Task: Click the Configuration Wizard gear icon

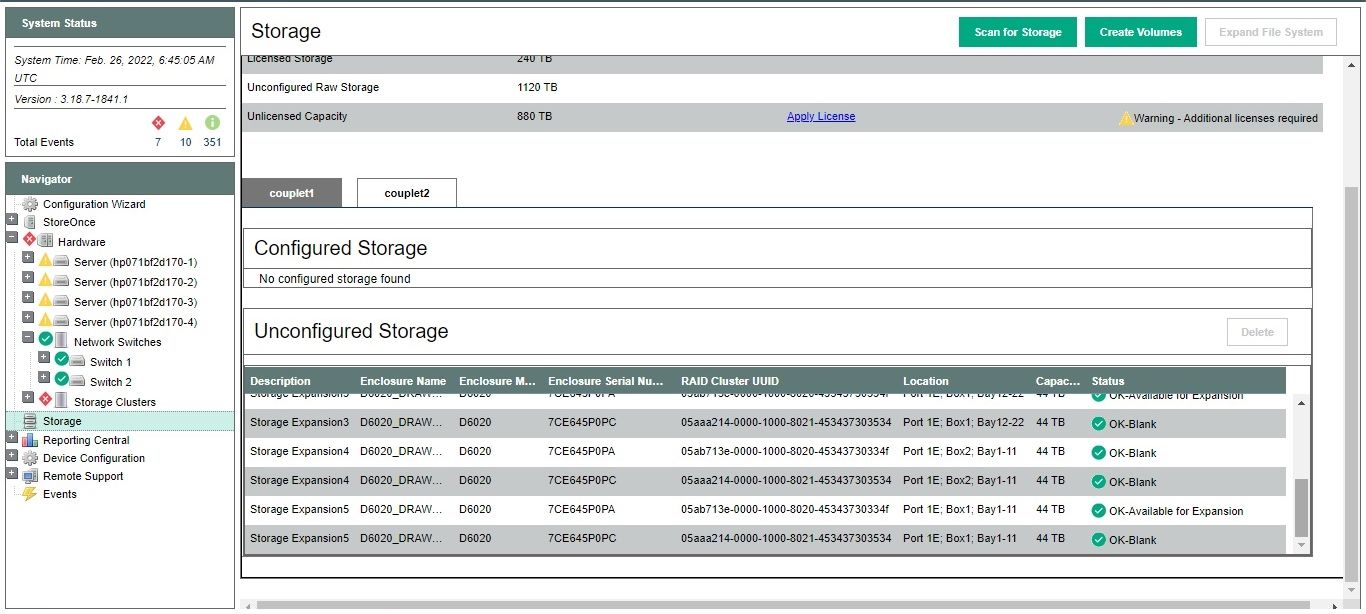Action: [30, 204]
